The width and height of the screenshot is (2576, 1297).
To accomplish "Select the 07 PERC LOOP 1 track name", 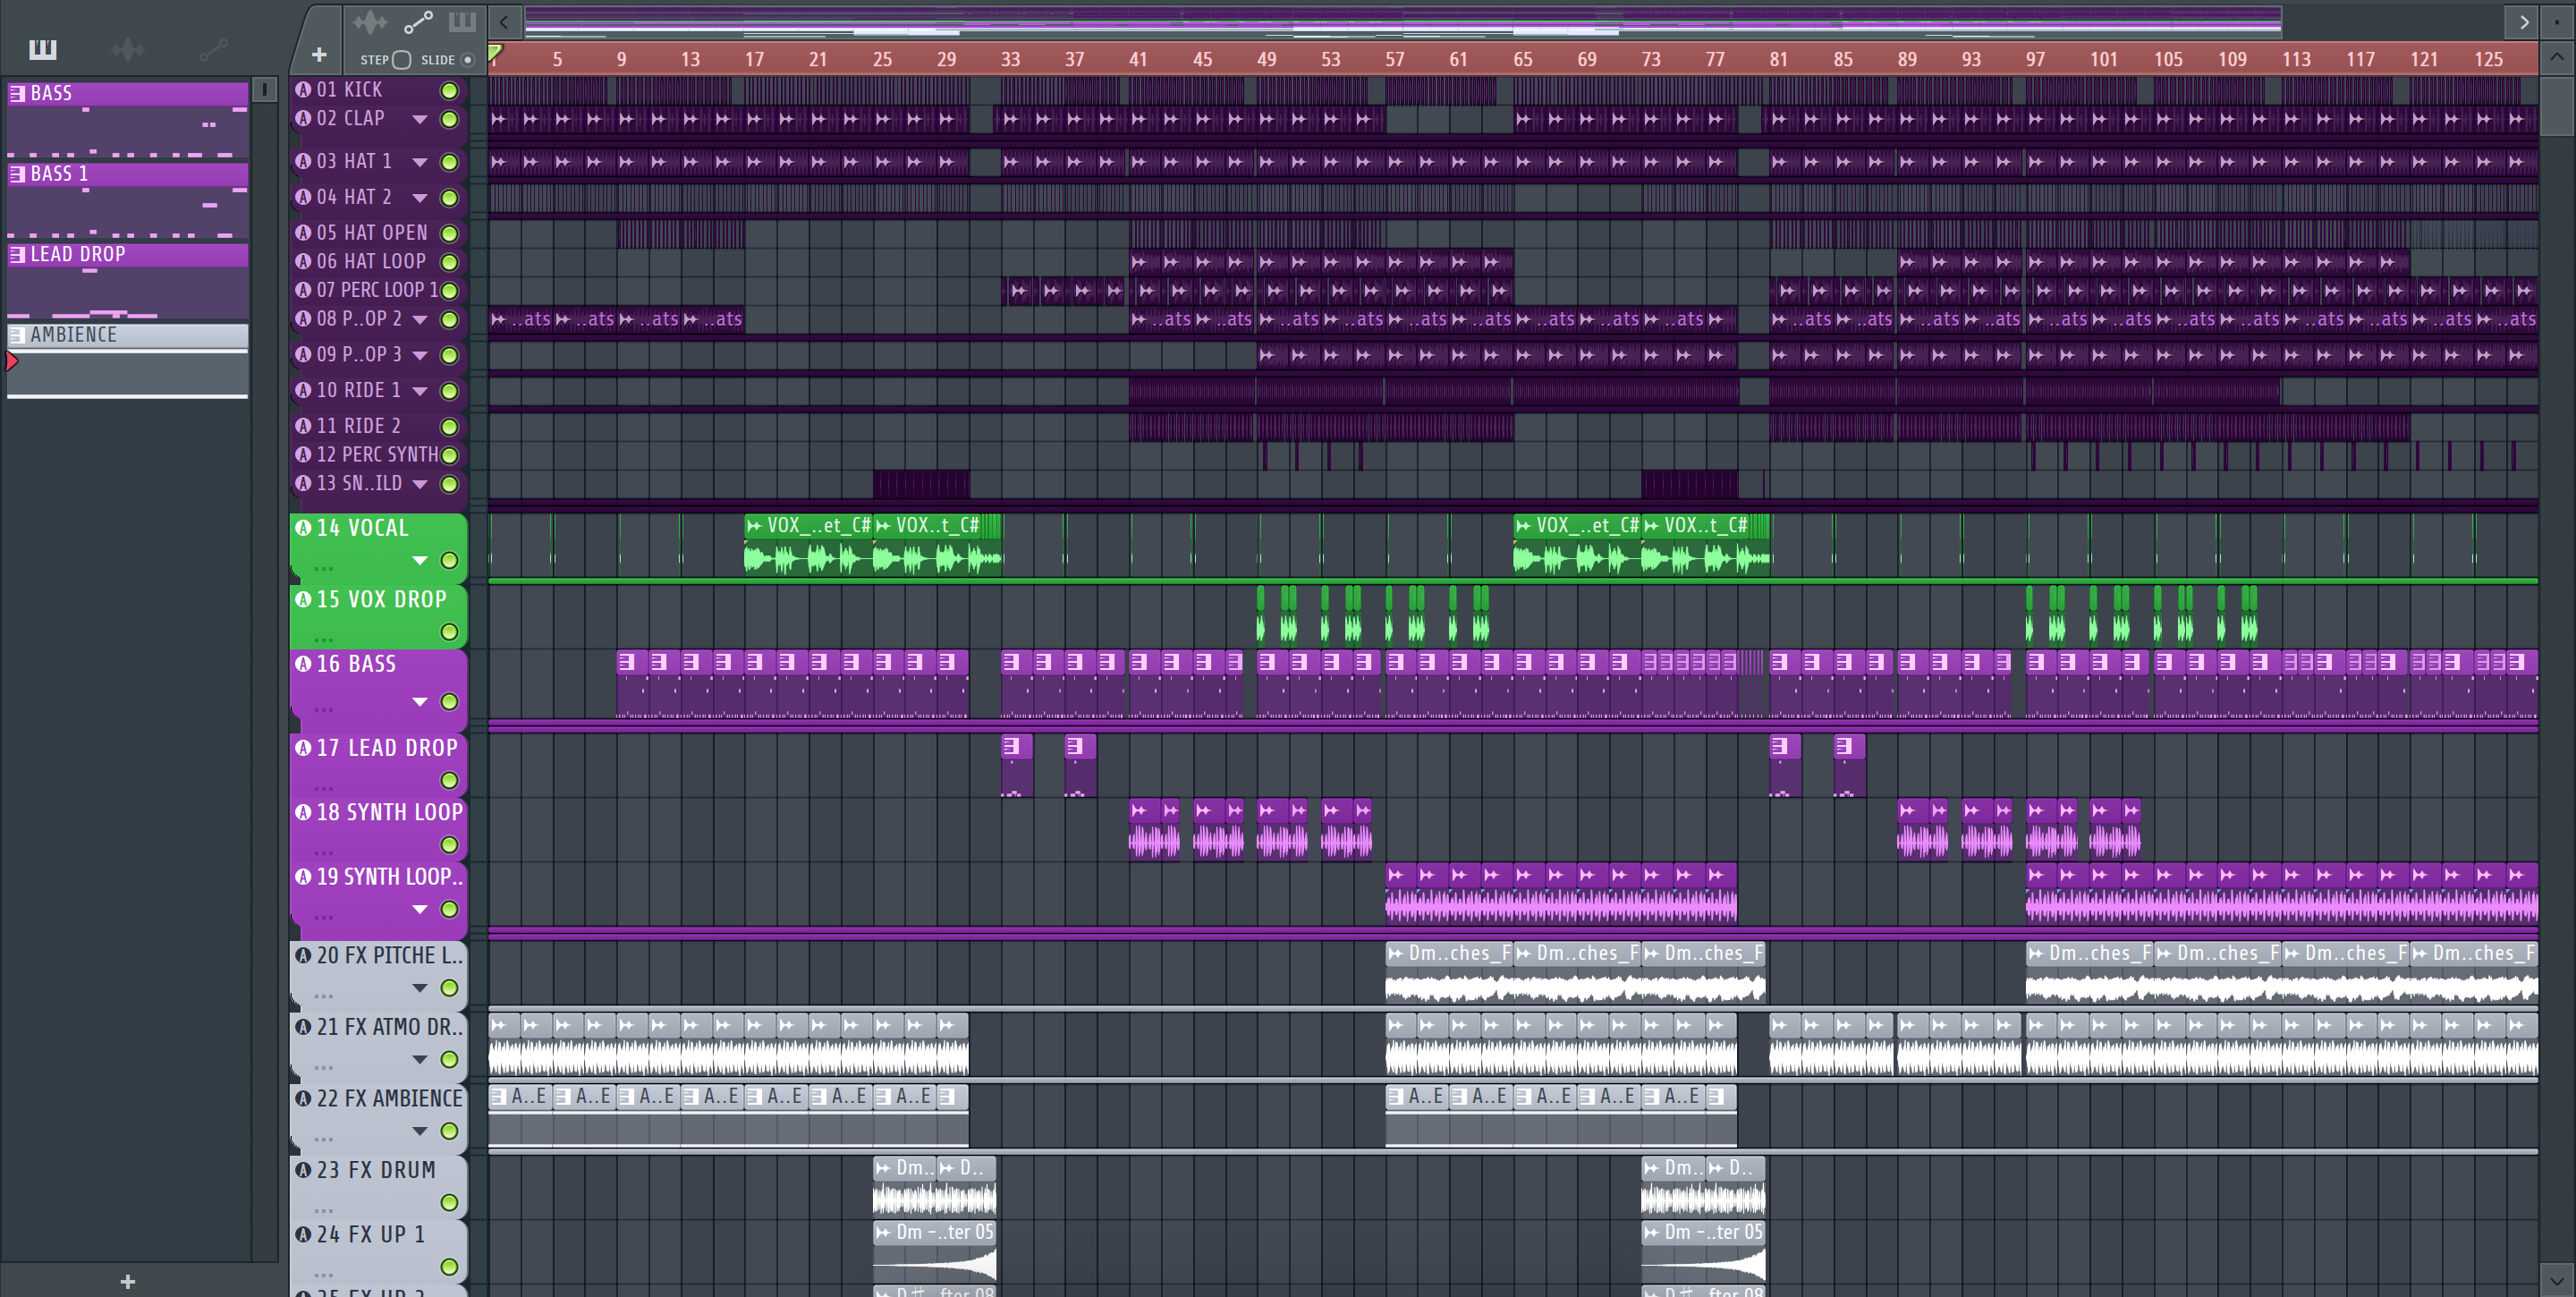I will tap(377, 290).
